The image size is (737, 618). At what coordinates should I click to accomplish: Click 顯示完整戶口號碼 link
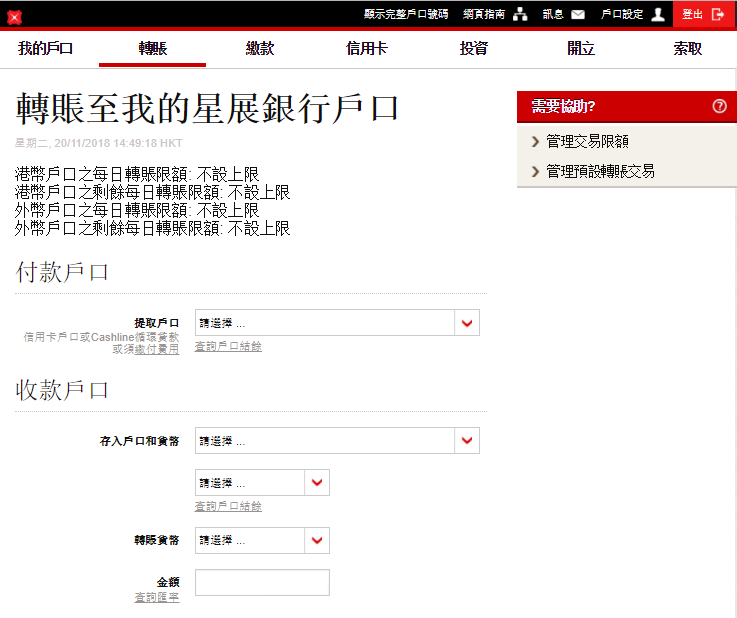tap(406, 15)
